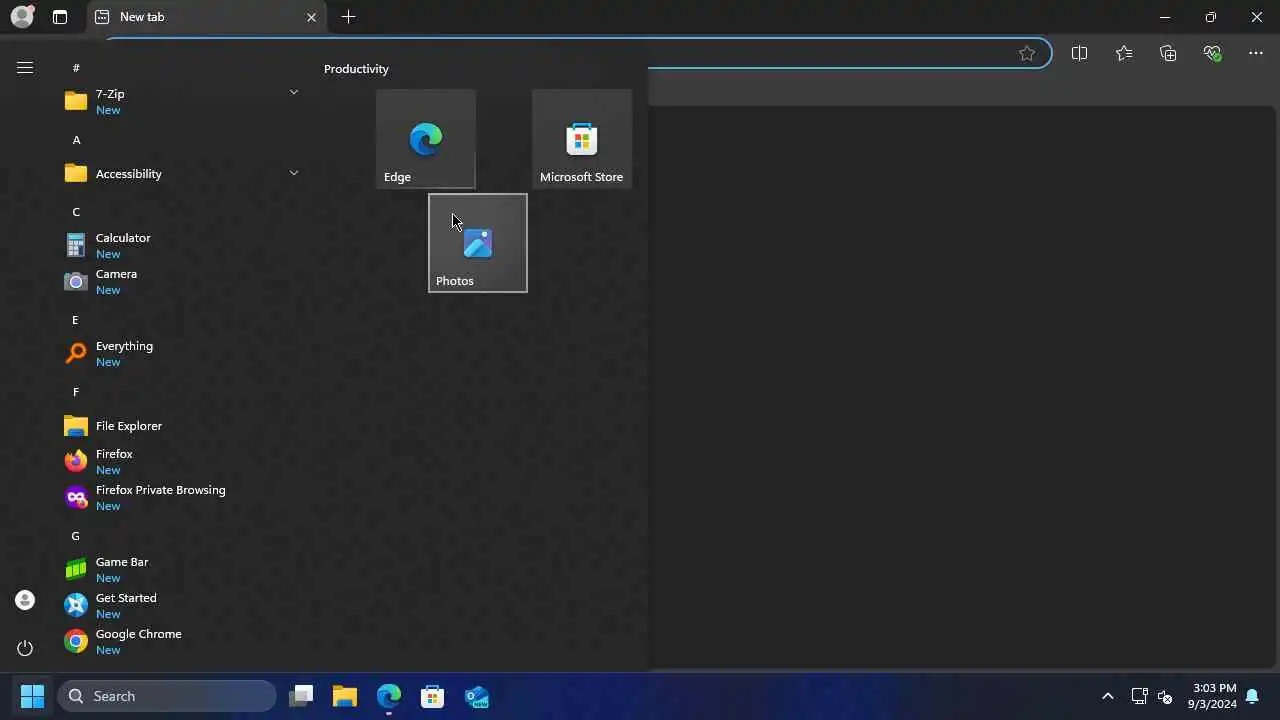Screen dimensions: 1280x720
Task: Open the clock and date flyout
Action: pyautogui.click(x=1214, y=696)
